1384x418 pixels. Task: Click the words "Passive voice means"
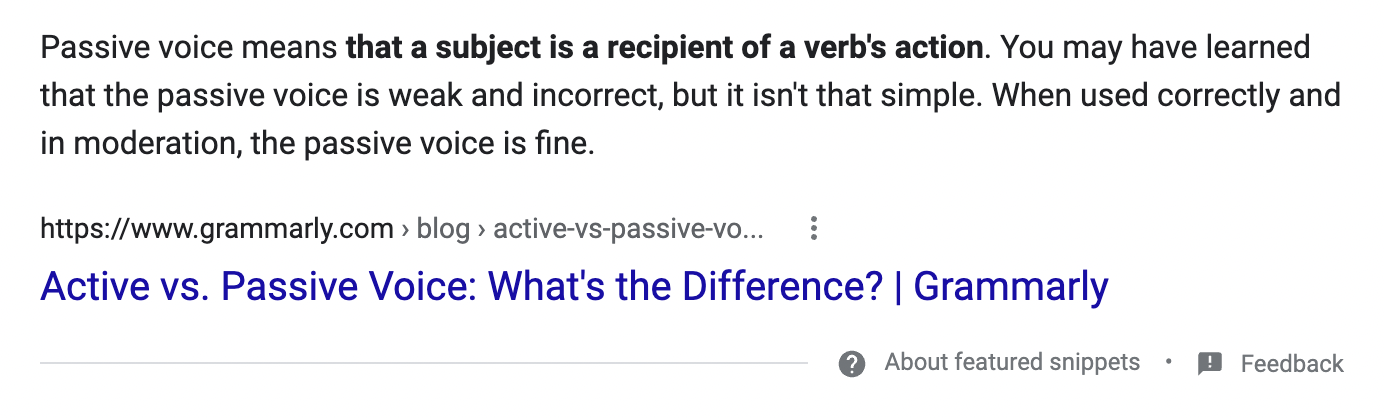pos(188,47)
